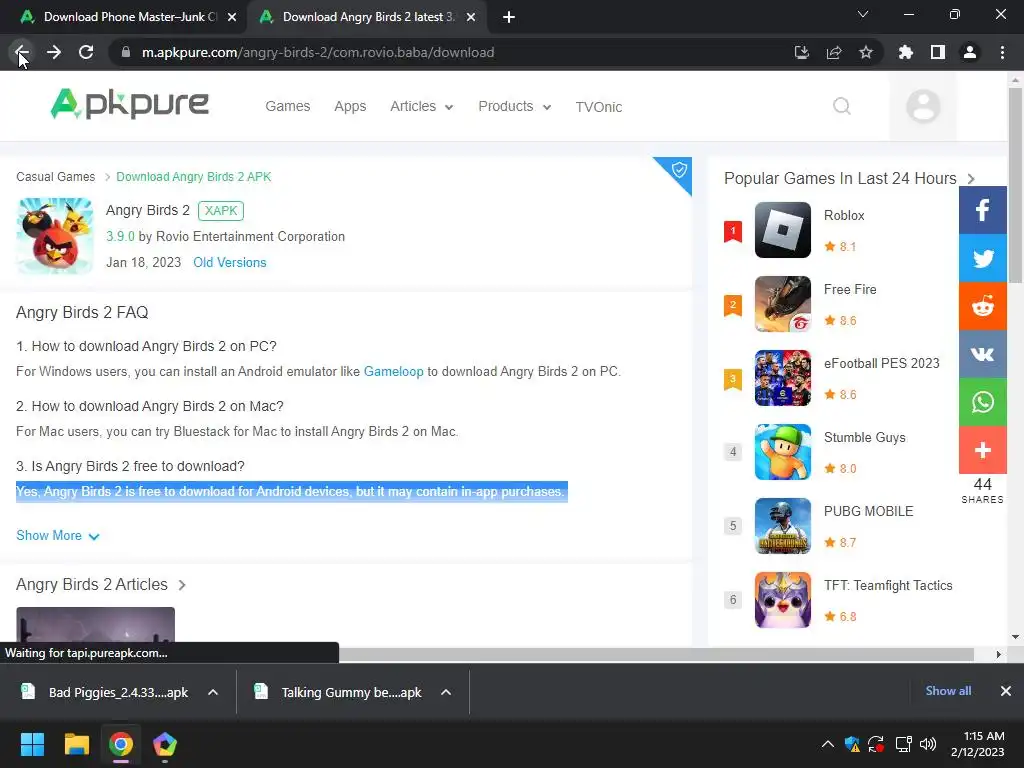Switch to Download Angry Birds 2 tab
Image resolution: width=1024 pixels, height=768 pixels.
[366, 17]
